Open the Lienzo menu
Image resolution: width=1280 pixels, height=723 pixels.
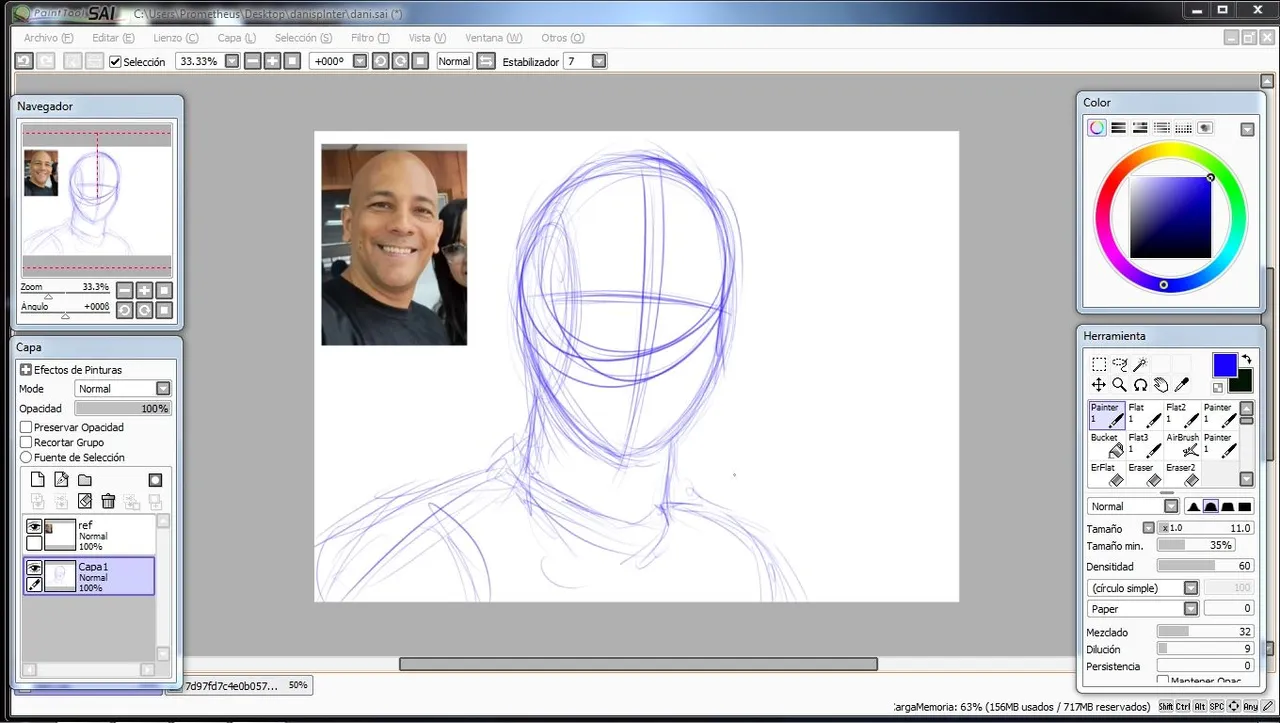coord(175,38)
